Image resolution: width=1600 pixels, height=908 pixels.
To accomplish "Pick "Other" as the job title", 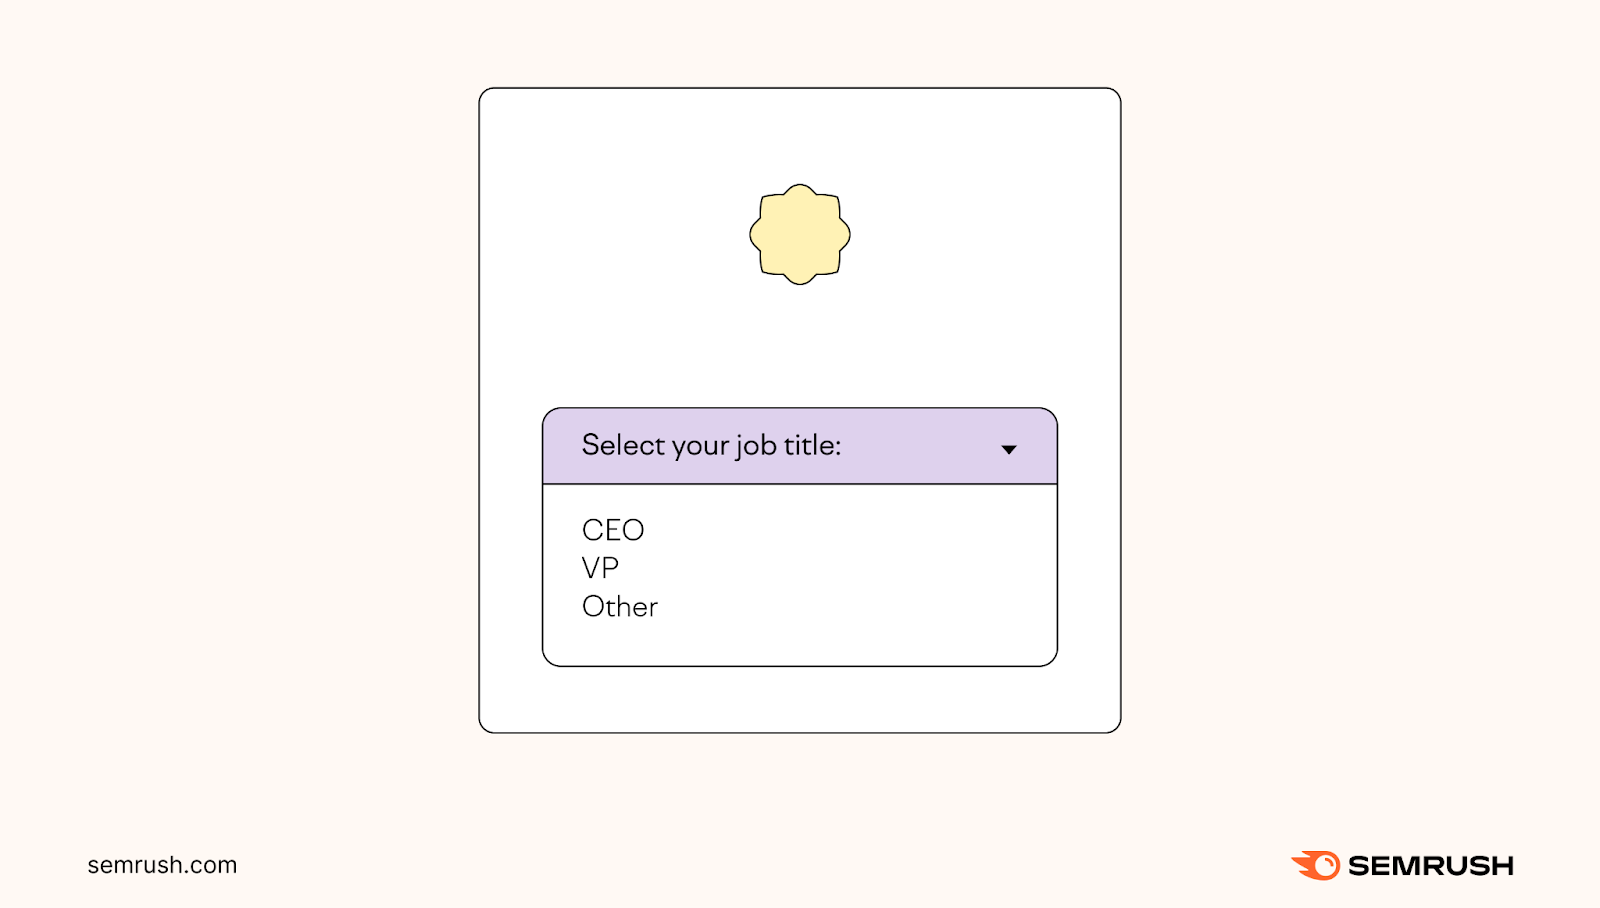I will pos(620,607).
